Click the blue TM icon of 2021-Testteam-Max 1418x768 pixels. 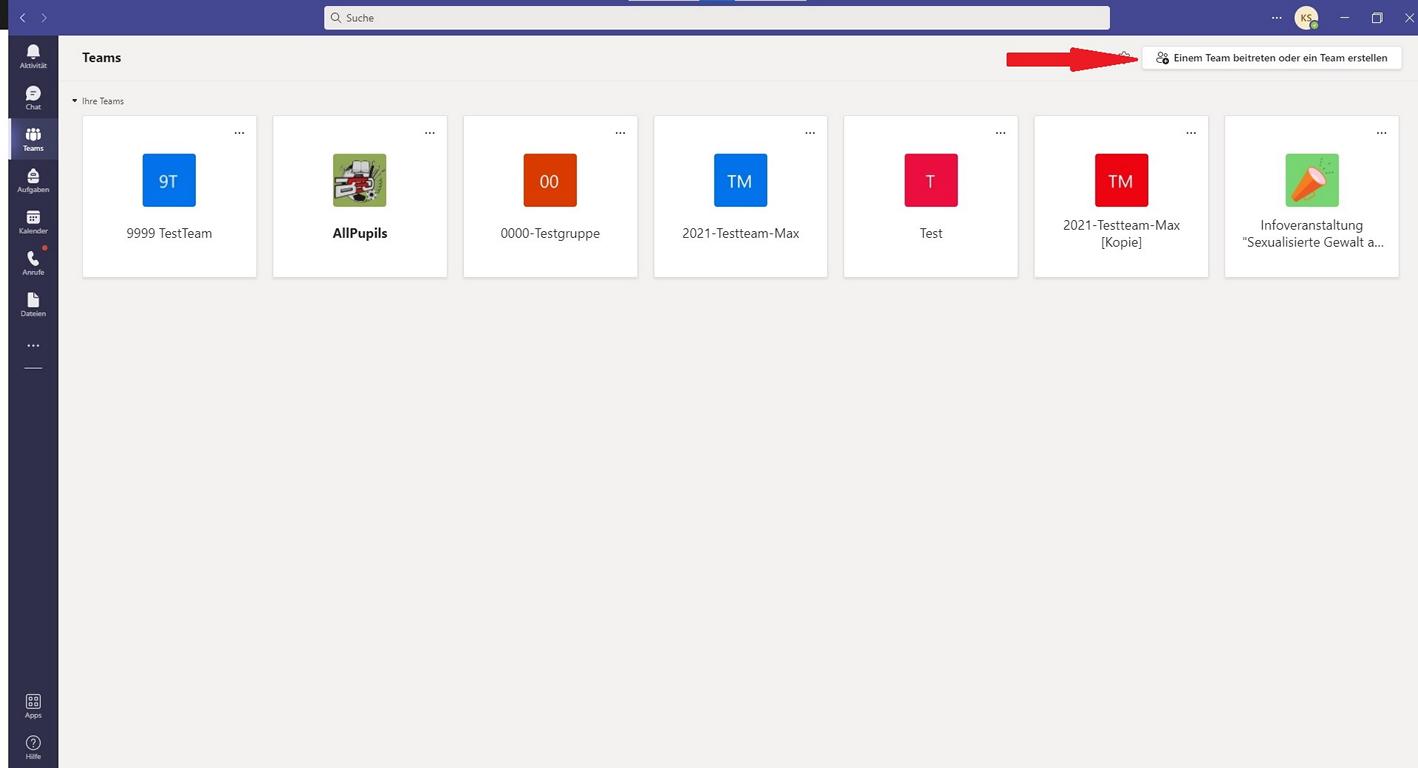pos(740,181)
